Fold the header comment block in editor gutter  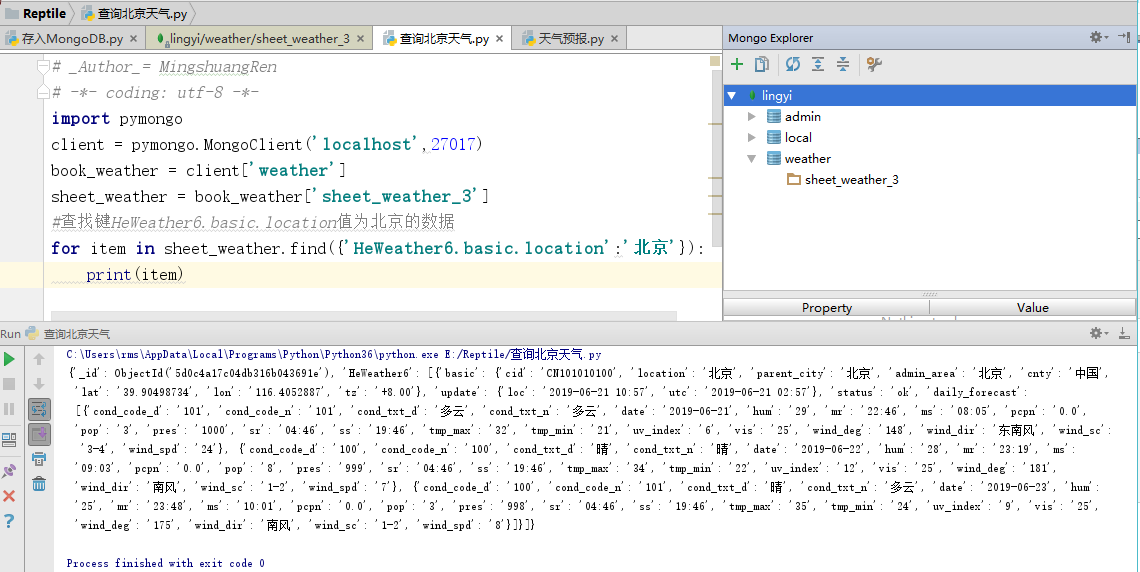point(42,67)
